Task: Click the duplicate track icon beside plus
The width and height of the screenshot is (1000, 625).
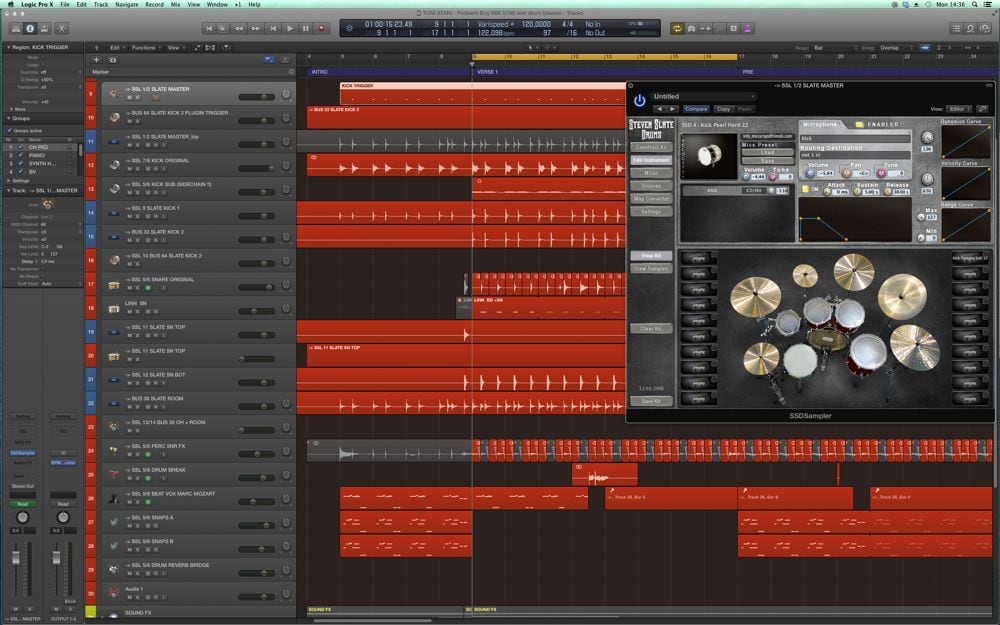Action: pyautogui.click(x=113, y=59)
